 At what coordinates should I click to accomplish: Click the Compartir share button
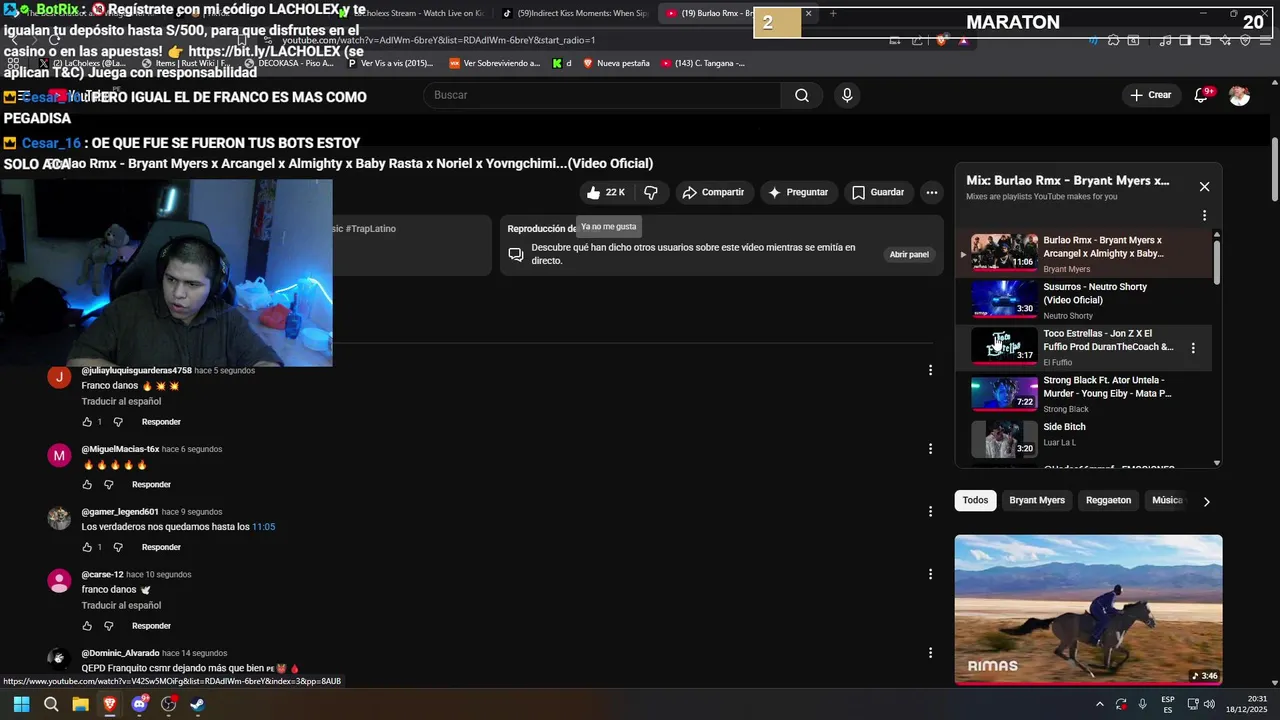(713, 192)
